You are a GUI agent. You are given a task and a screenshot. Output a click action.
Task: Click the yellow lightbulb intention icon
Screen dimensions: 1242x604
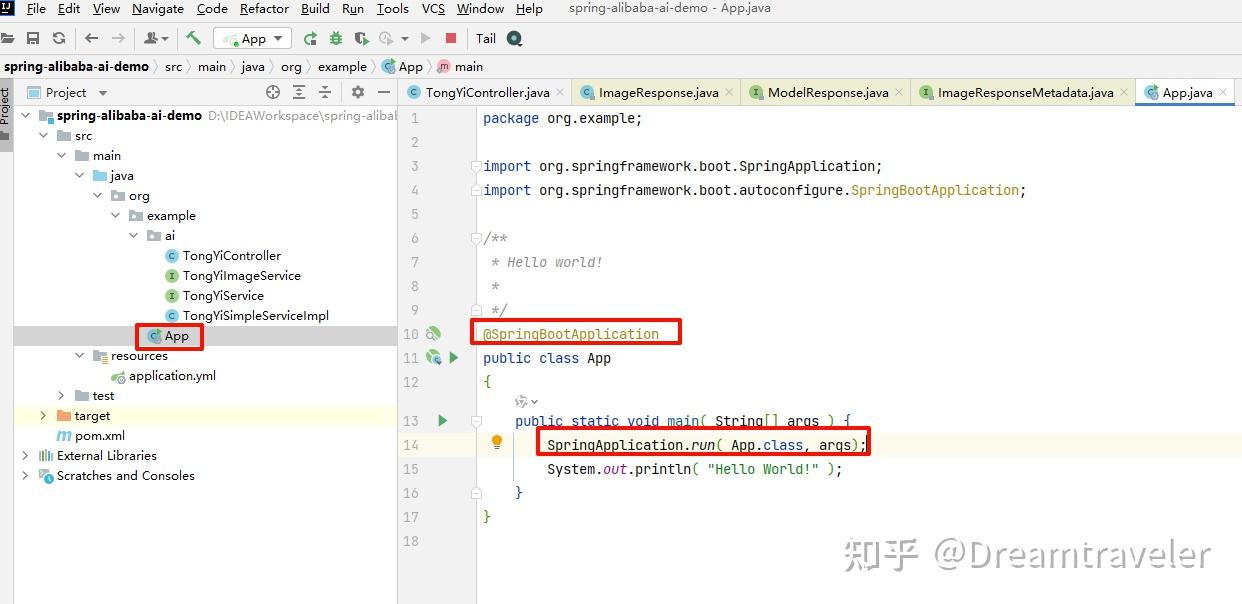pyautogui.click(x=496, y=443)
